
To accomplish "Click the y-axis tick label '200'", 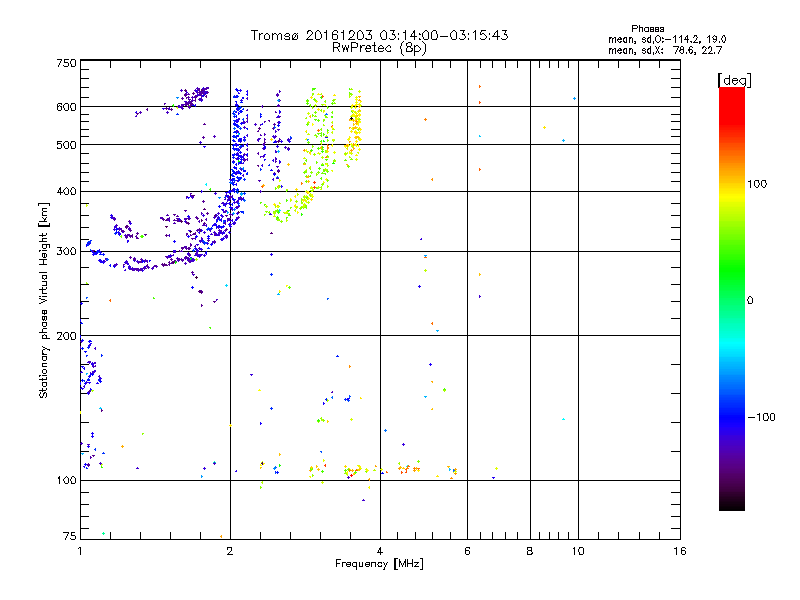I will 66,336.
